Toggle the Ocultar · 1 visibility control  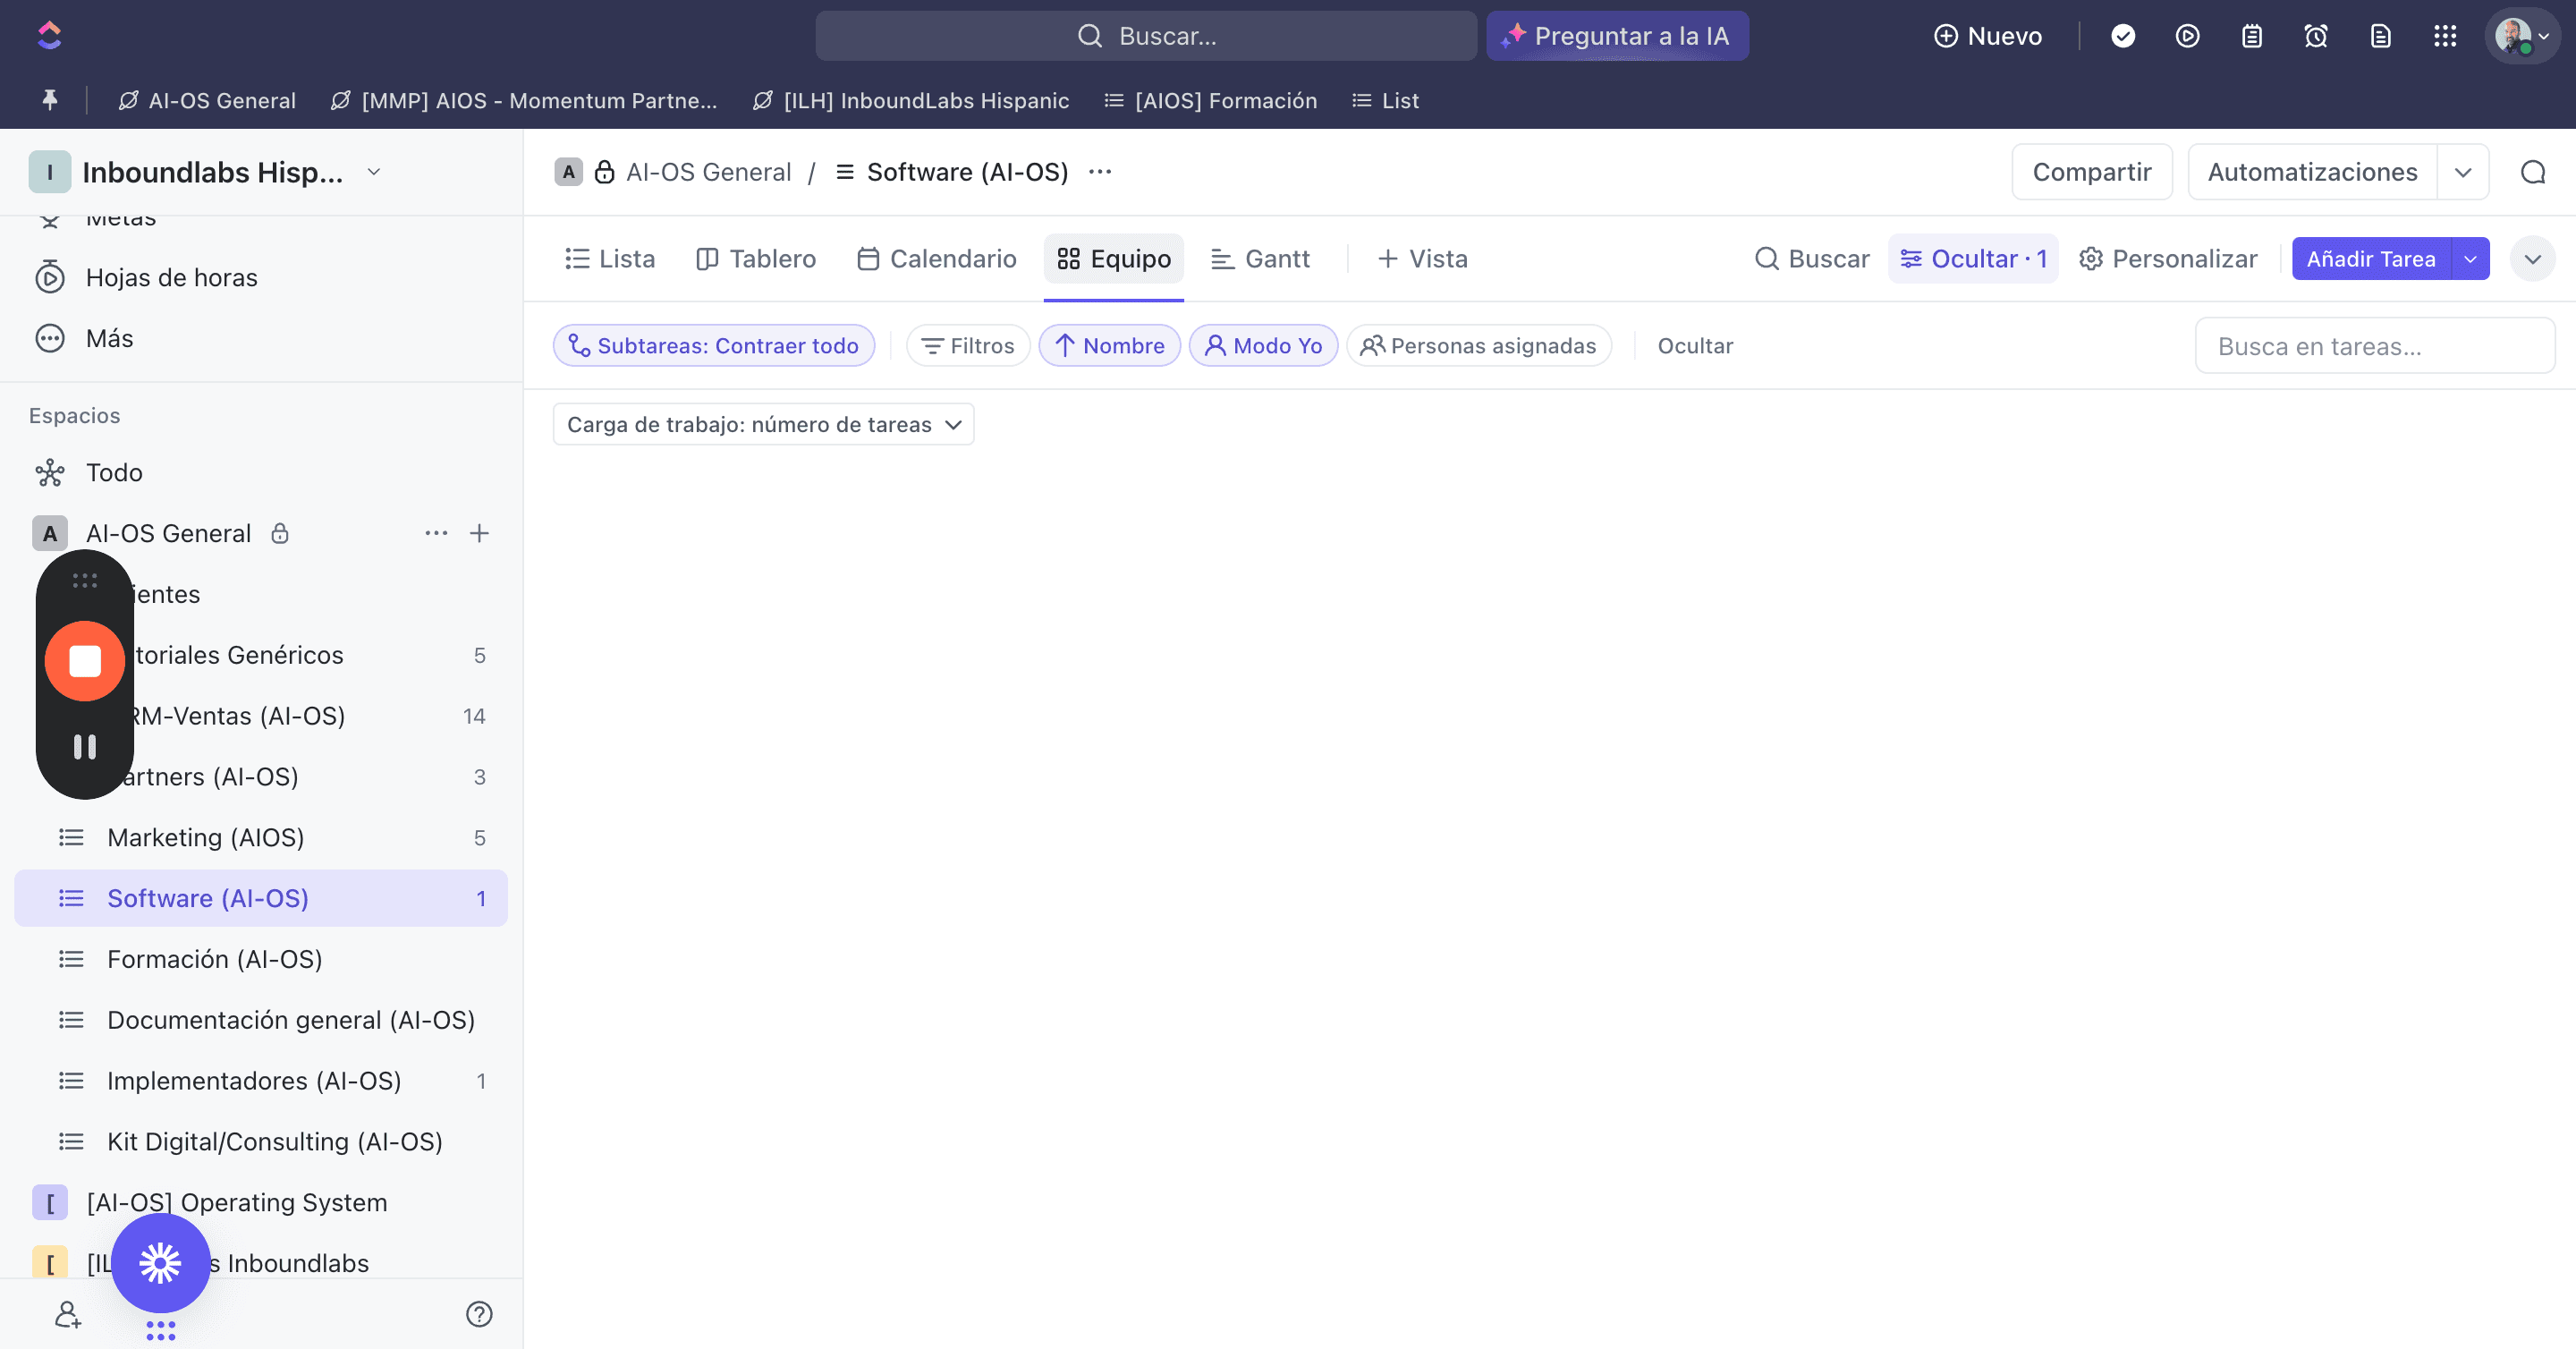(1973, 259)
